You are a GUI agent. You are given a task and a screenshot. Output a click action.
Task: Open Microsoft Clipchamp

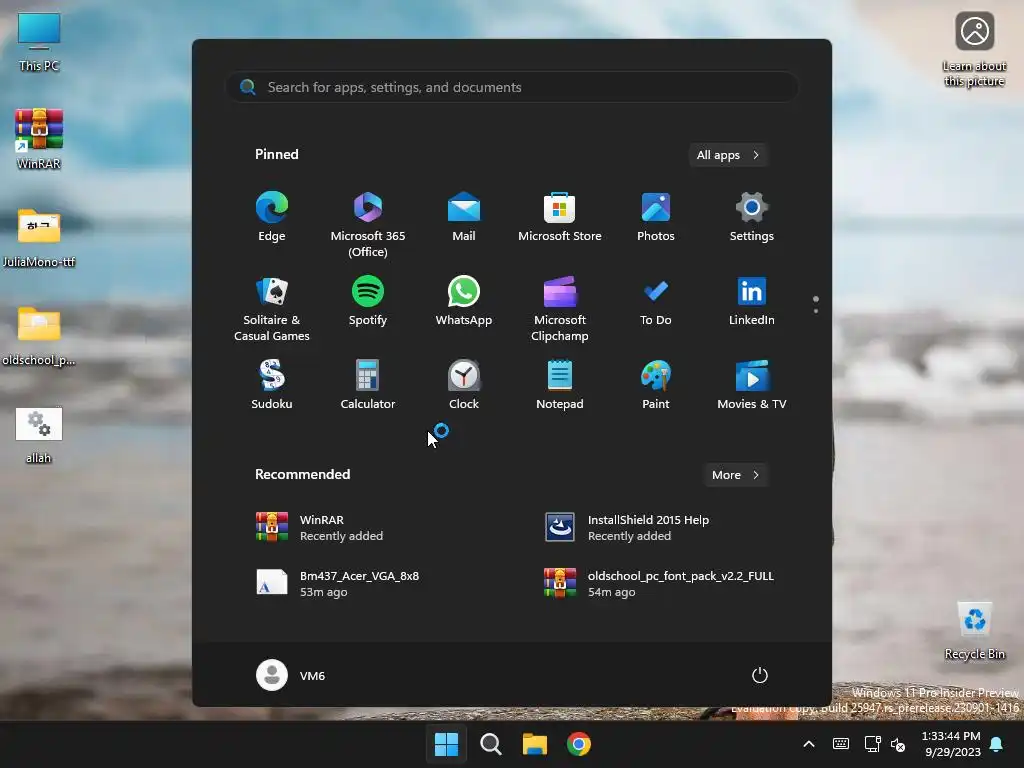point(560,308)
